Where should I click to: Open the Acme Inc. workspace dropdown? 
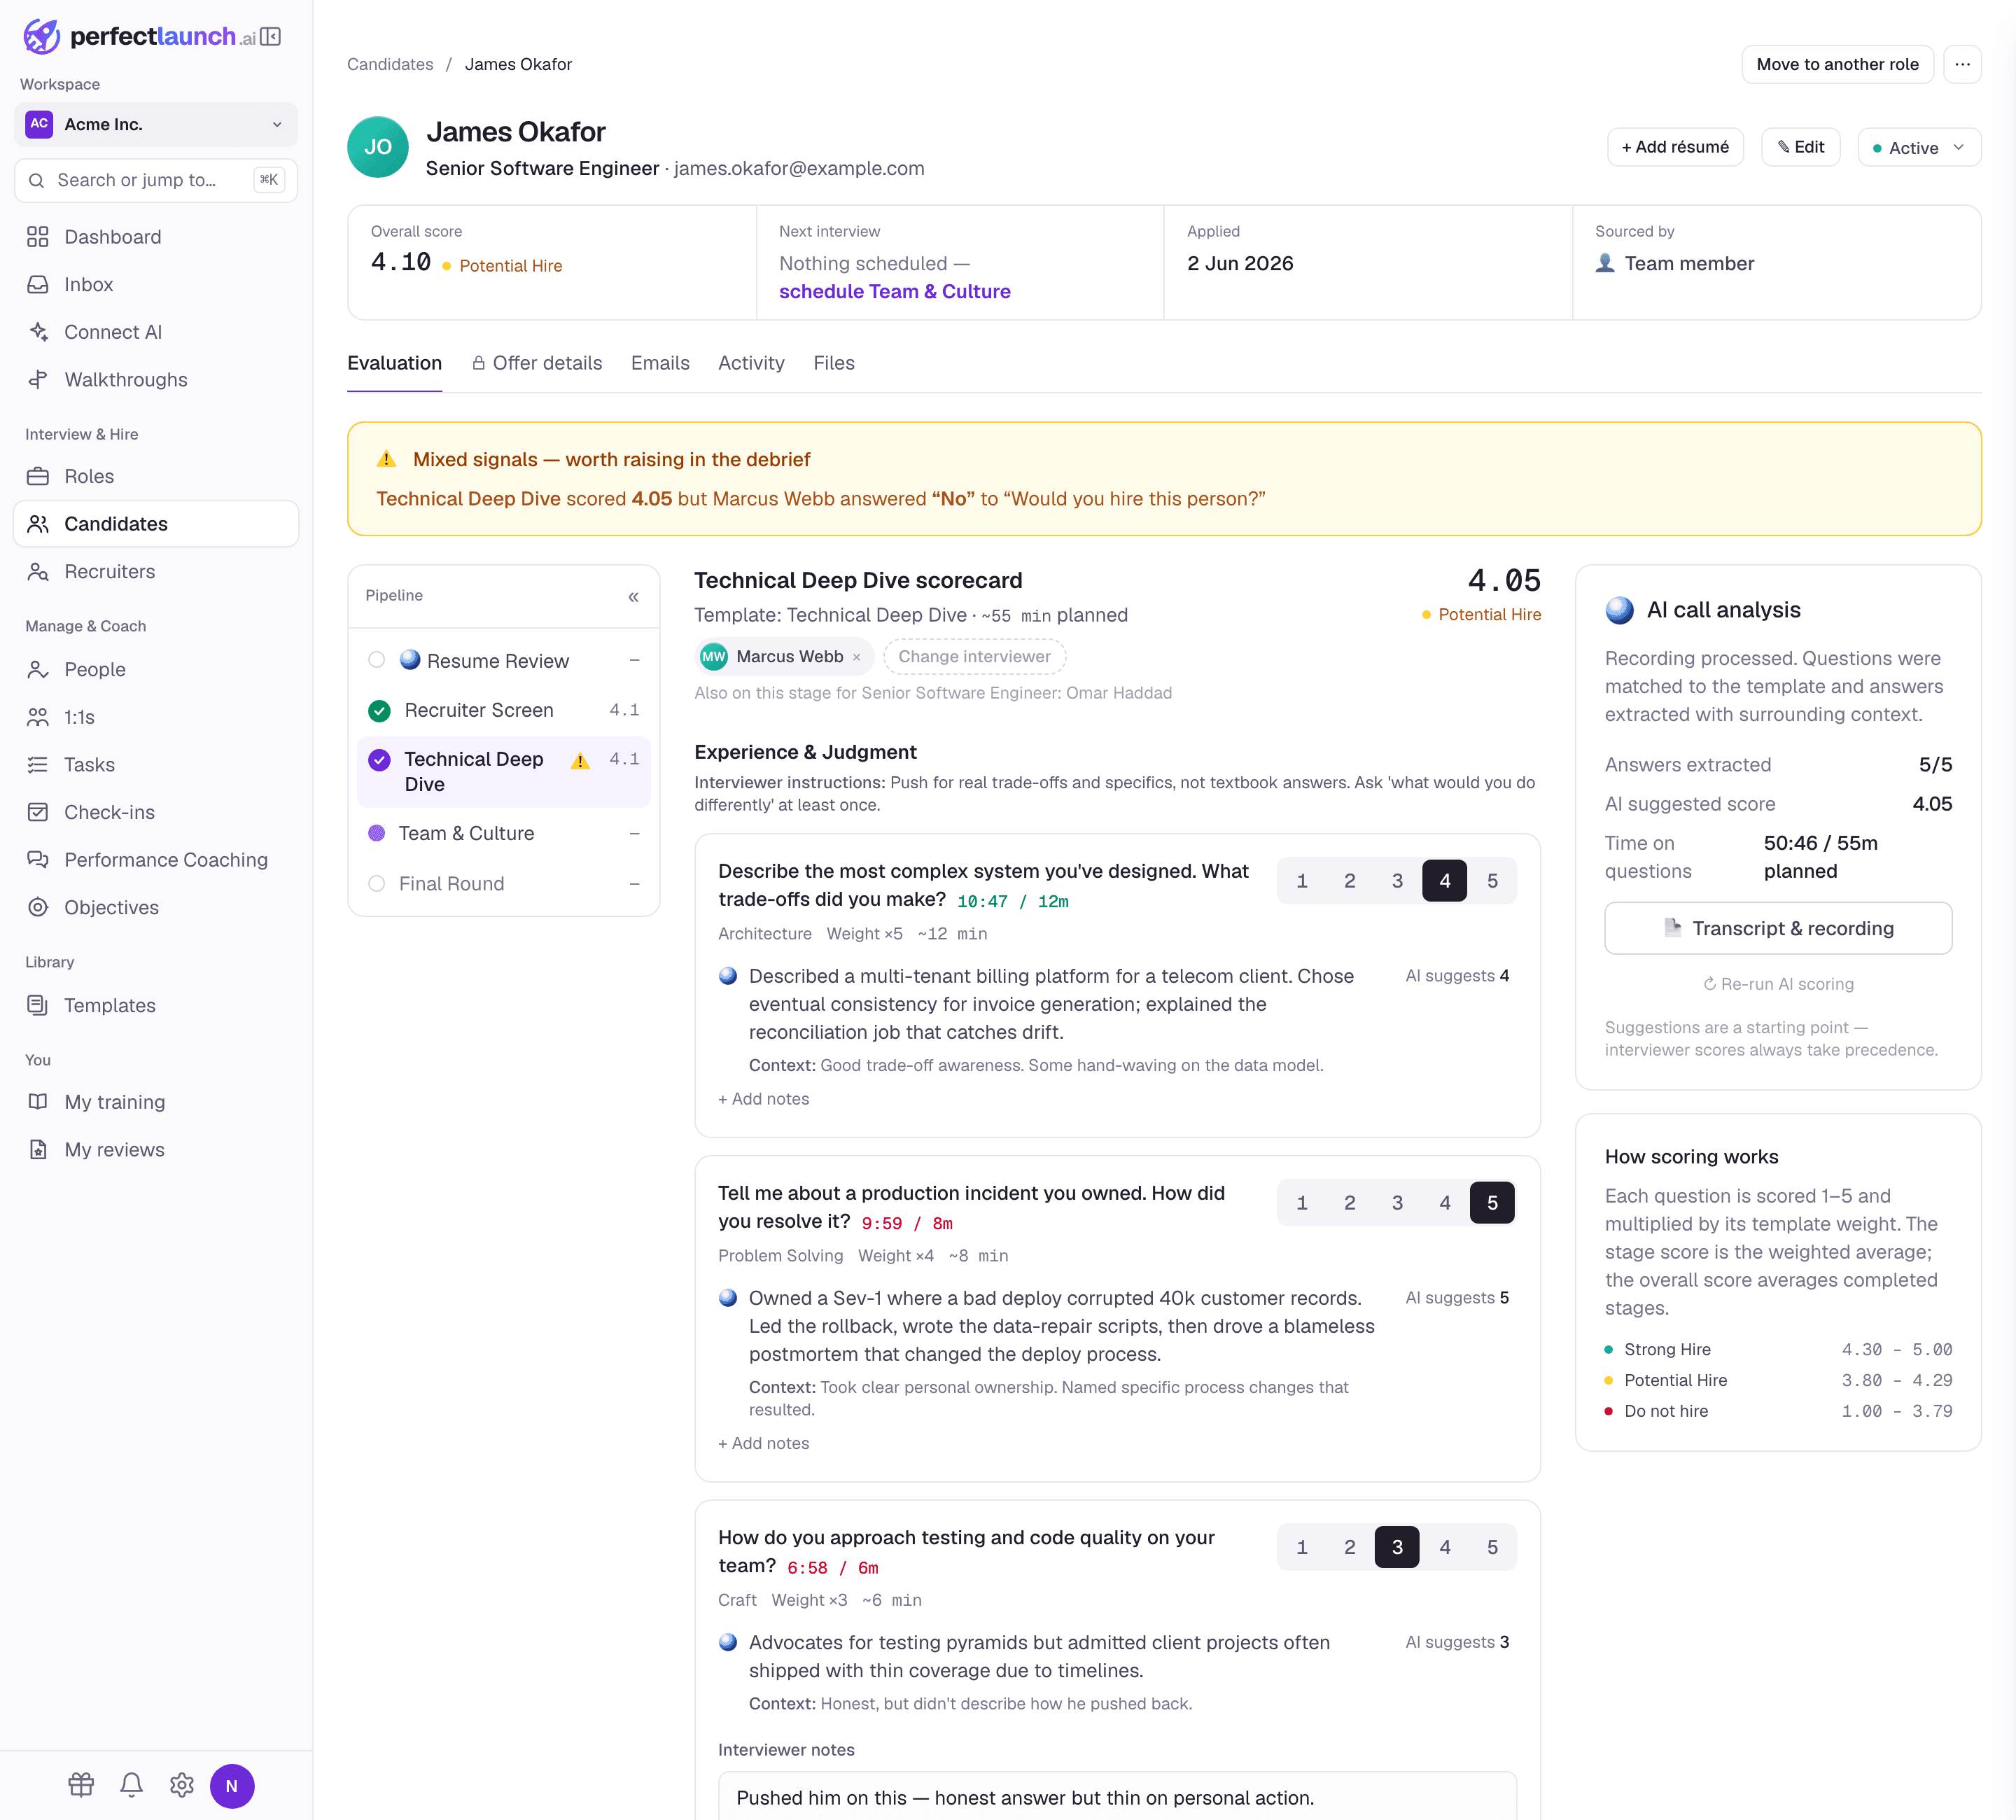tap(156, 125)
